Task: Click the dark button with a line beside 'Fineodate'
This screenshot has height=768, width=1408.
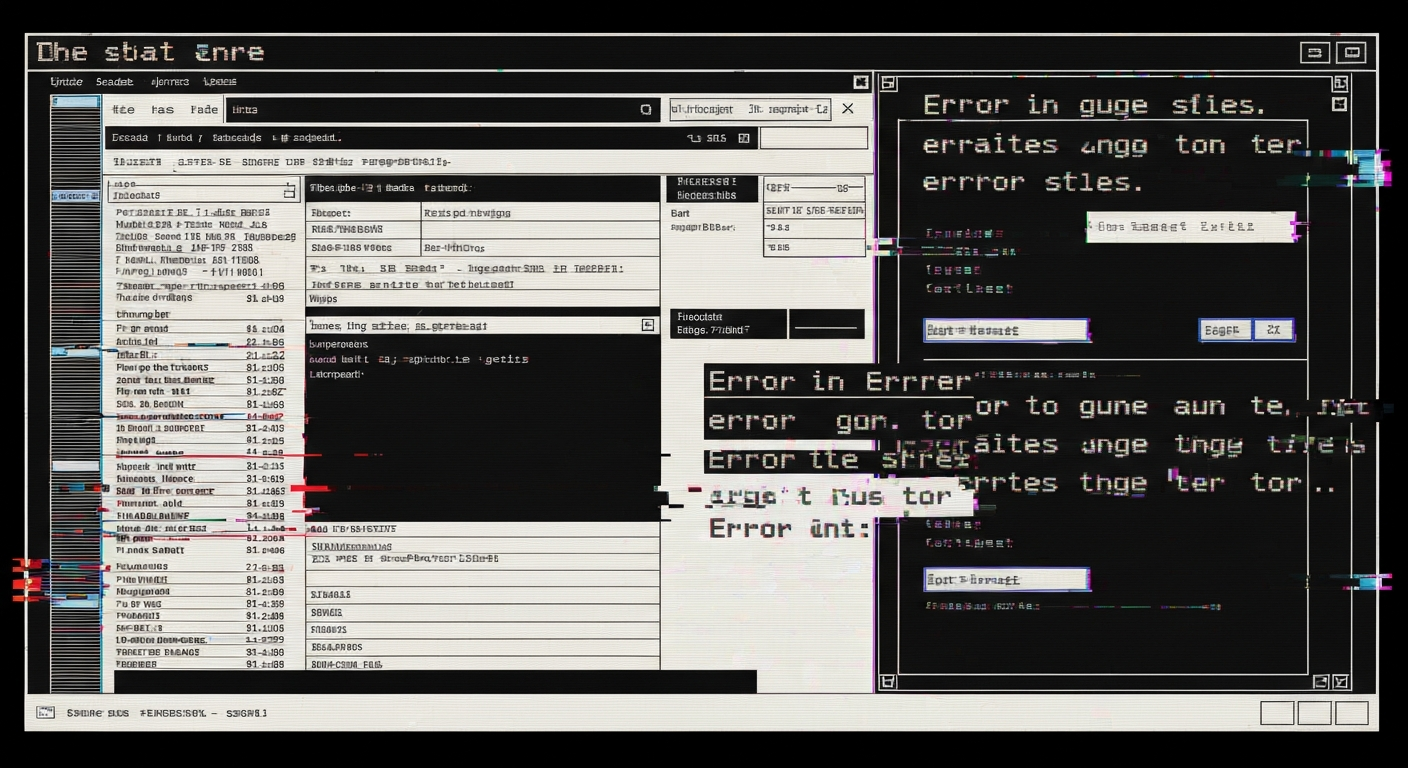Action: [826, 324]
